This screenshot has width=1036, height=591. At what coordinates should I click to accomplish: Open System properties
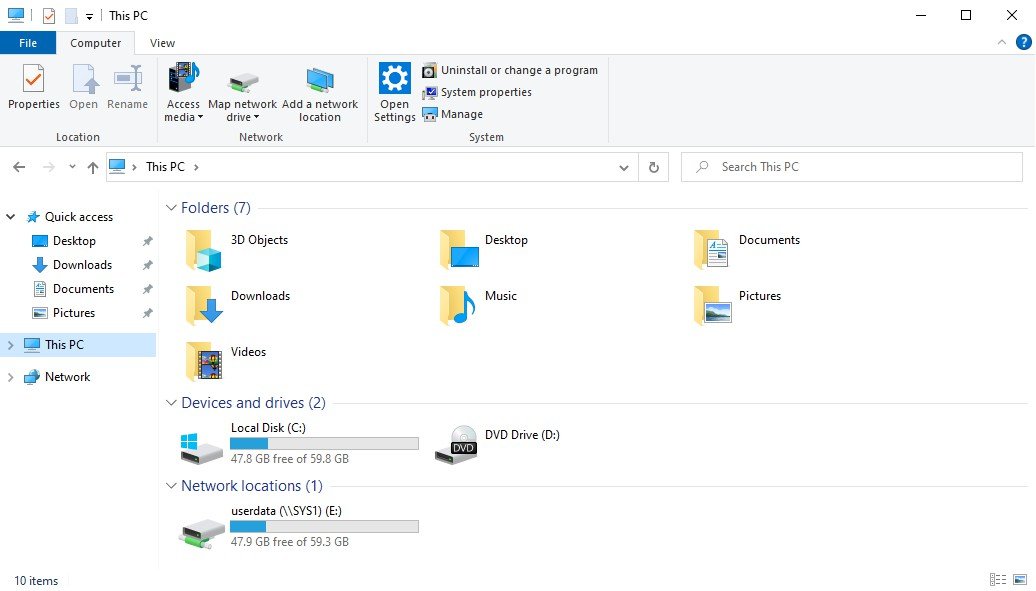(477, 92)
